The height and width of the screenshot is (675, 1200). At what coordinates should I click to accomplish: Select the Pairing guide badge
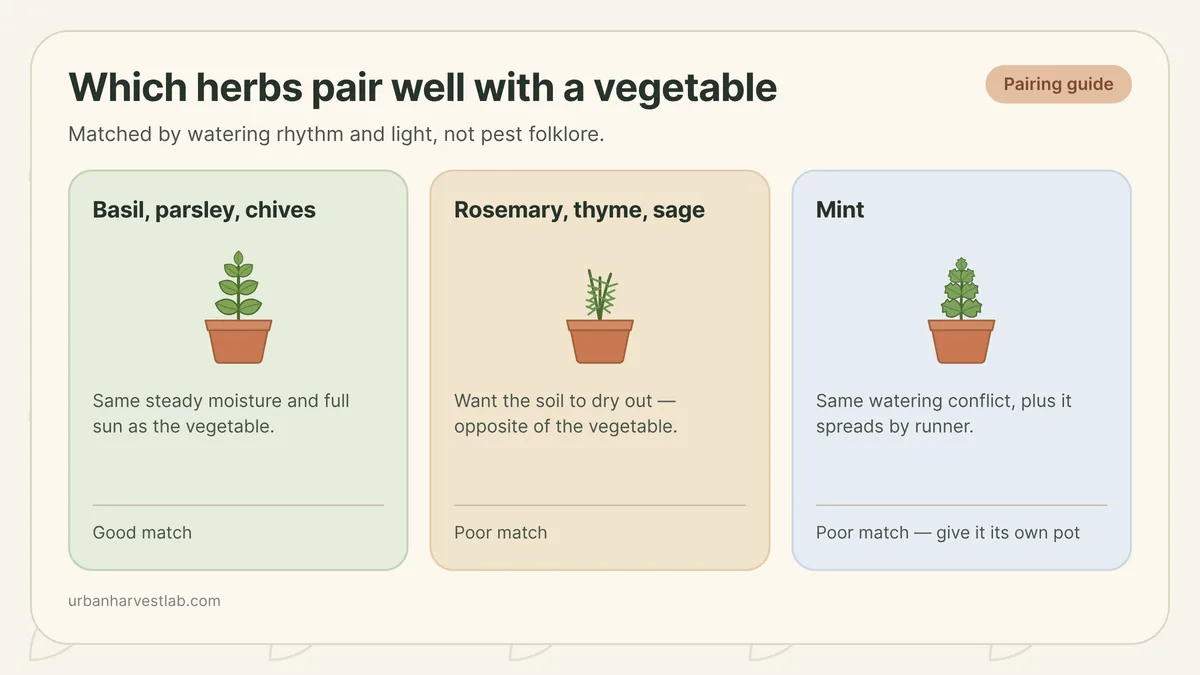pos(1058,84)
